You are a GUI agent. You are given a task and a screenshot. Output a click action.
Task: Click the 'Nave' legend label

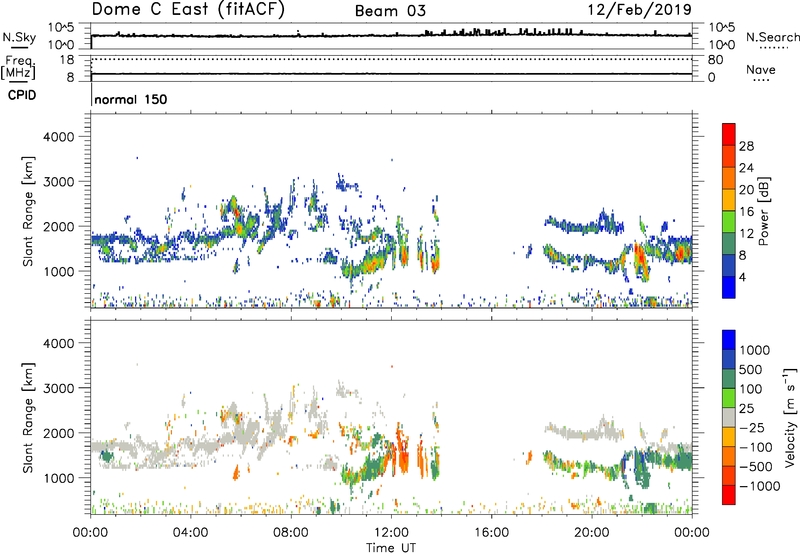coord(761,69)
